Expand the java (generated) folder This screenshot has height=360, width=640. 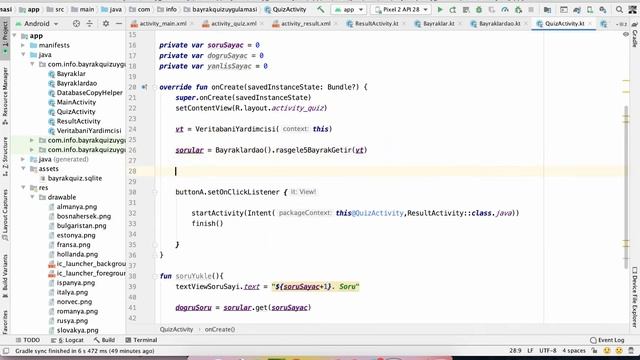[23, 159]
